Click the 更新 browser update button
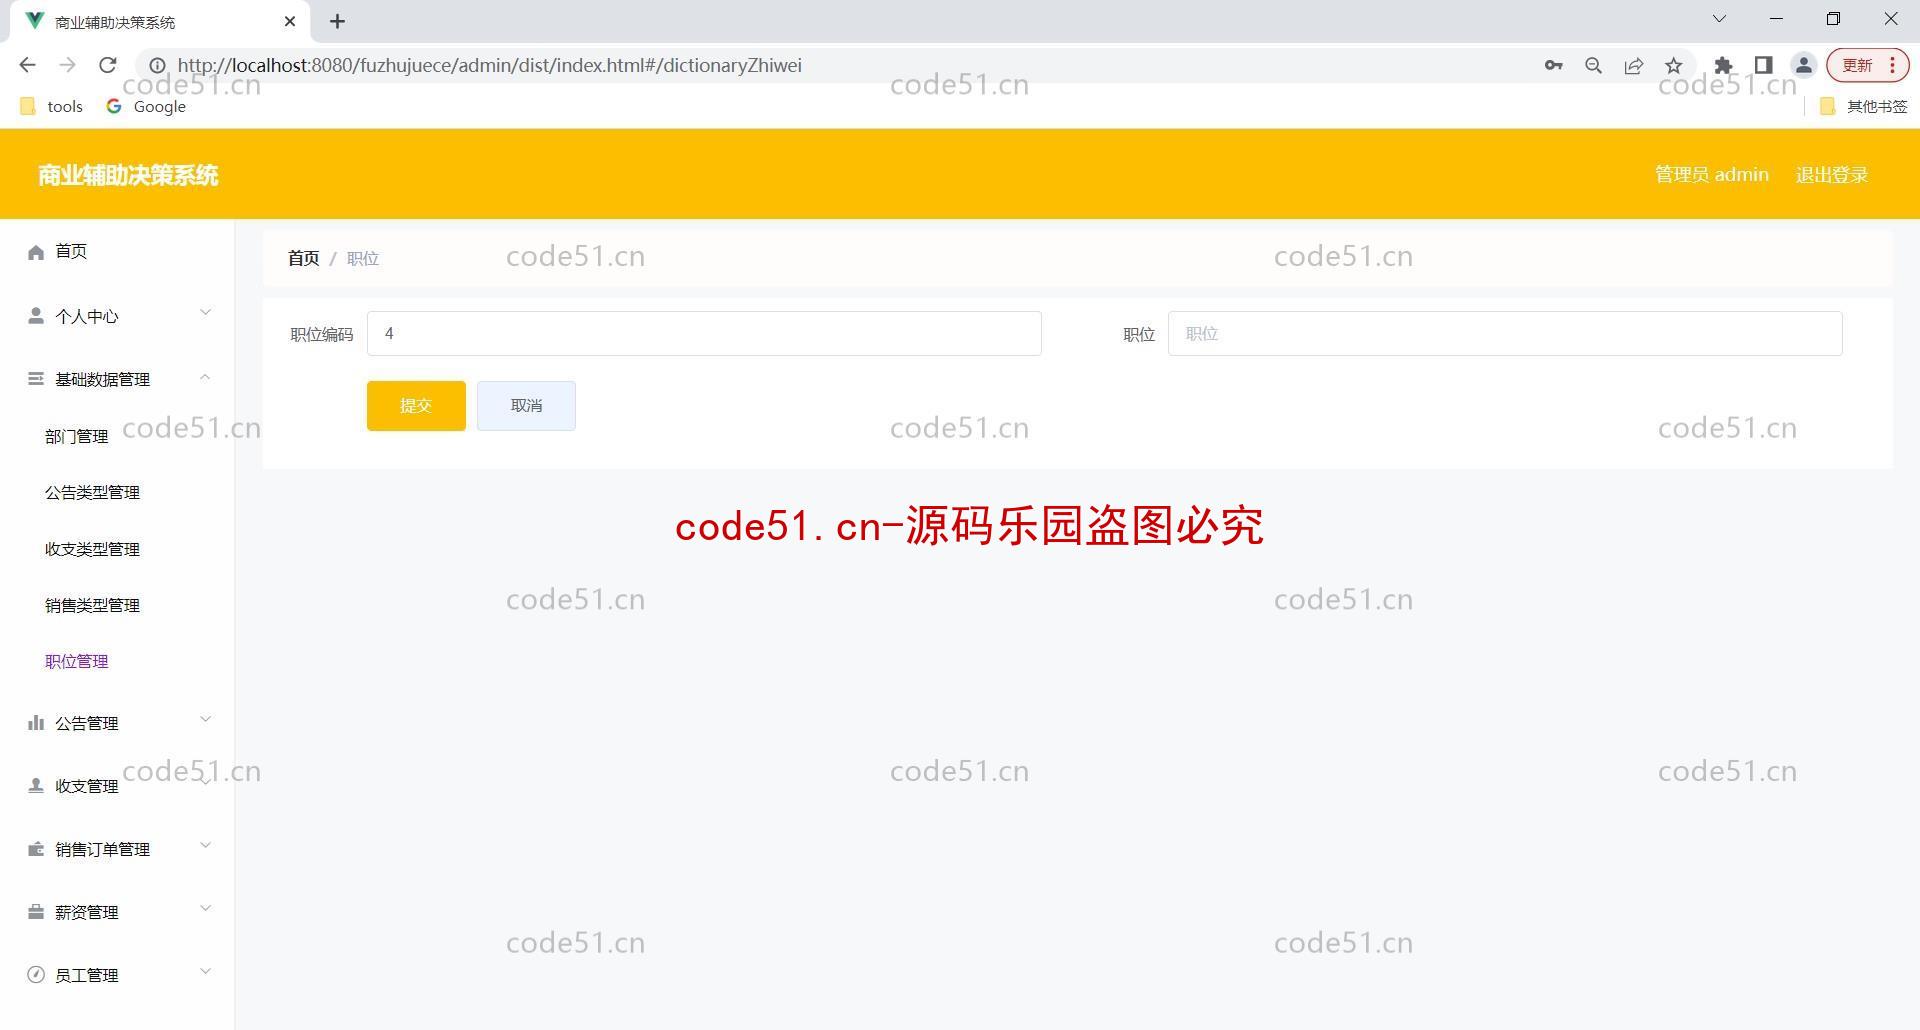The height and width of the screenshot is (1030, 1920). [1867, 65]
